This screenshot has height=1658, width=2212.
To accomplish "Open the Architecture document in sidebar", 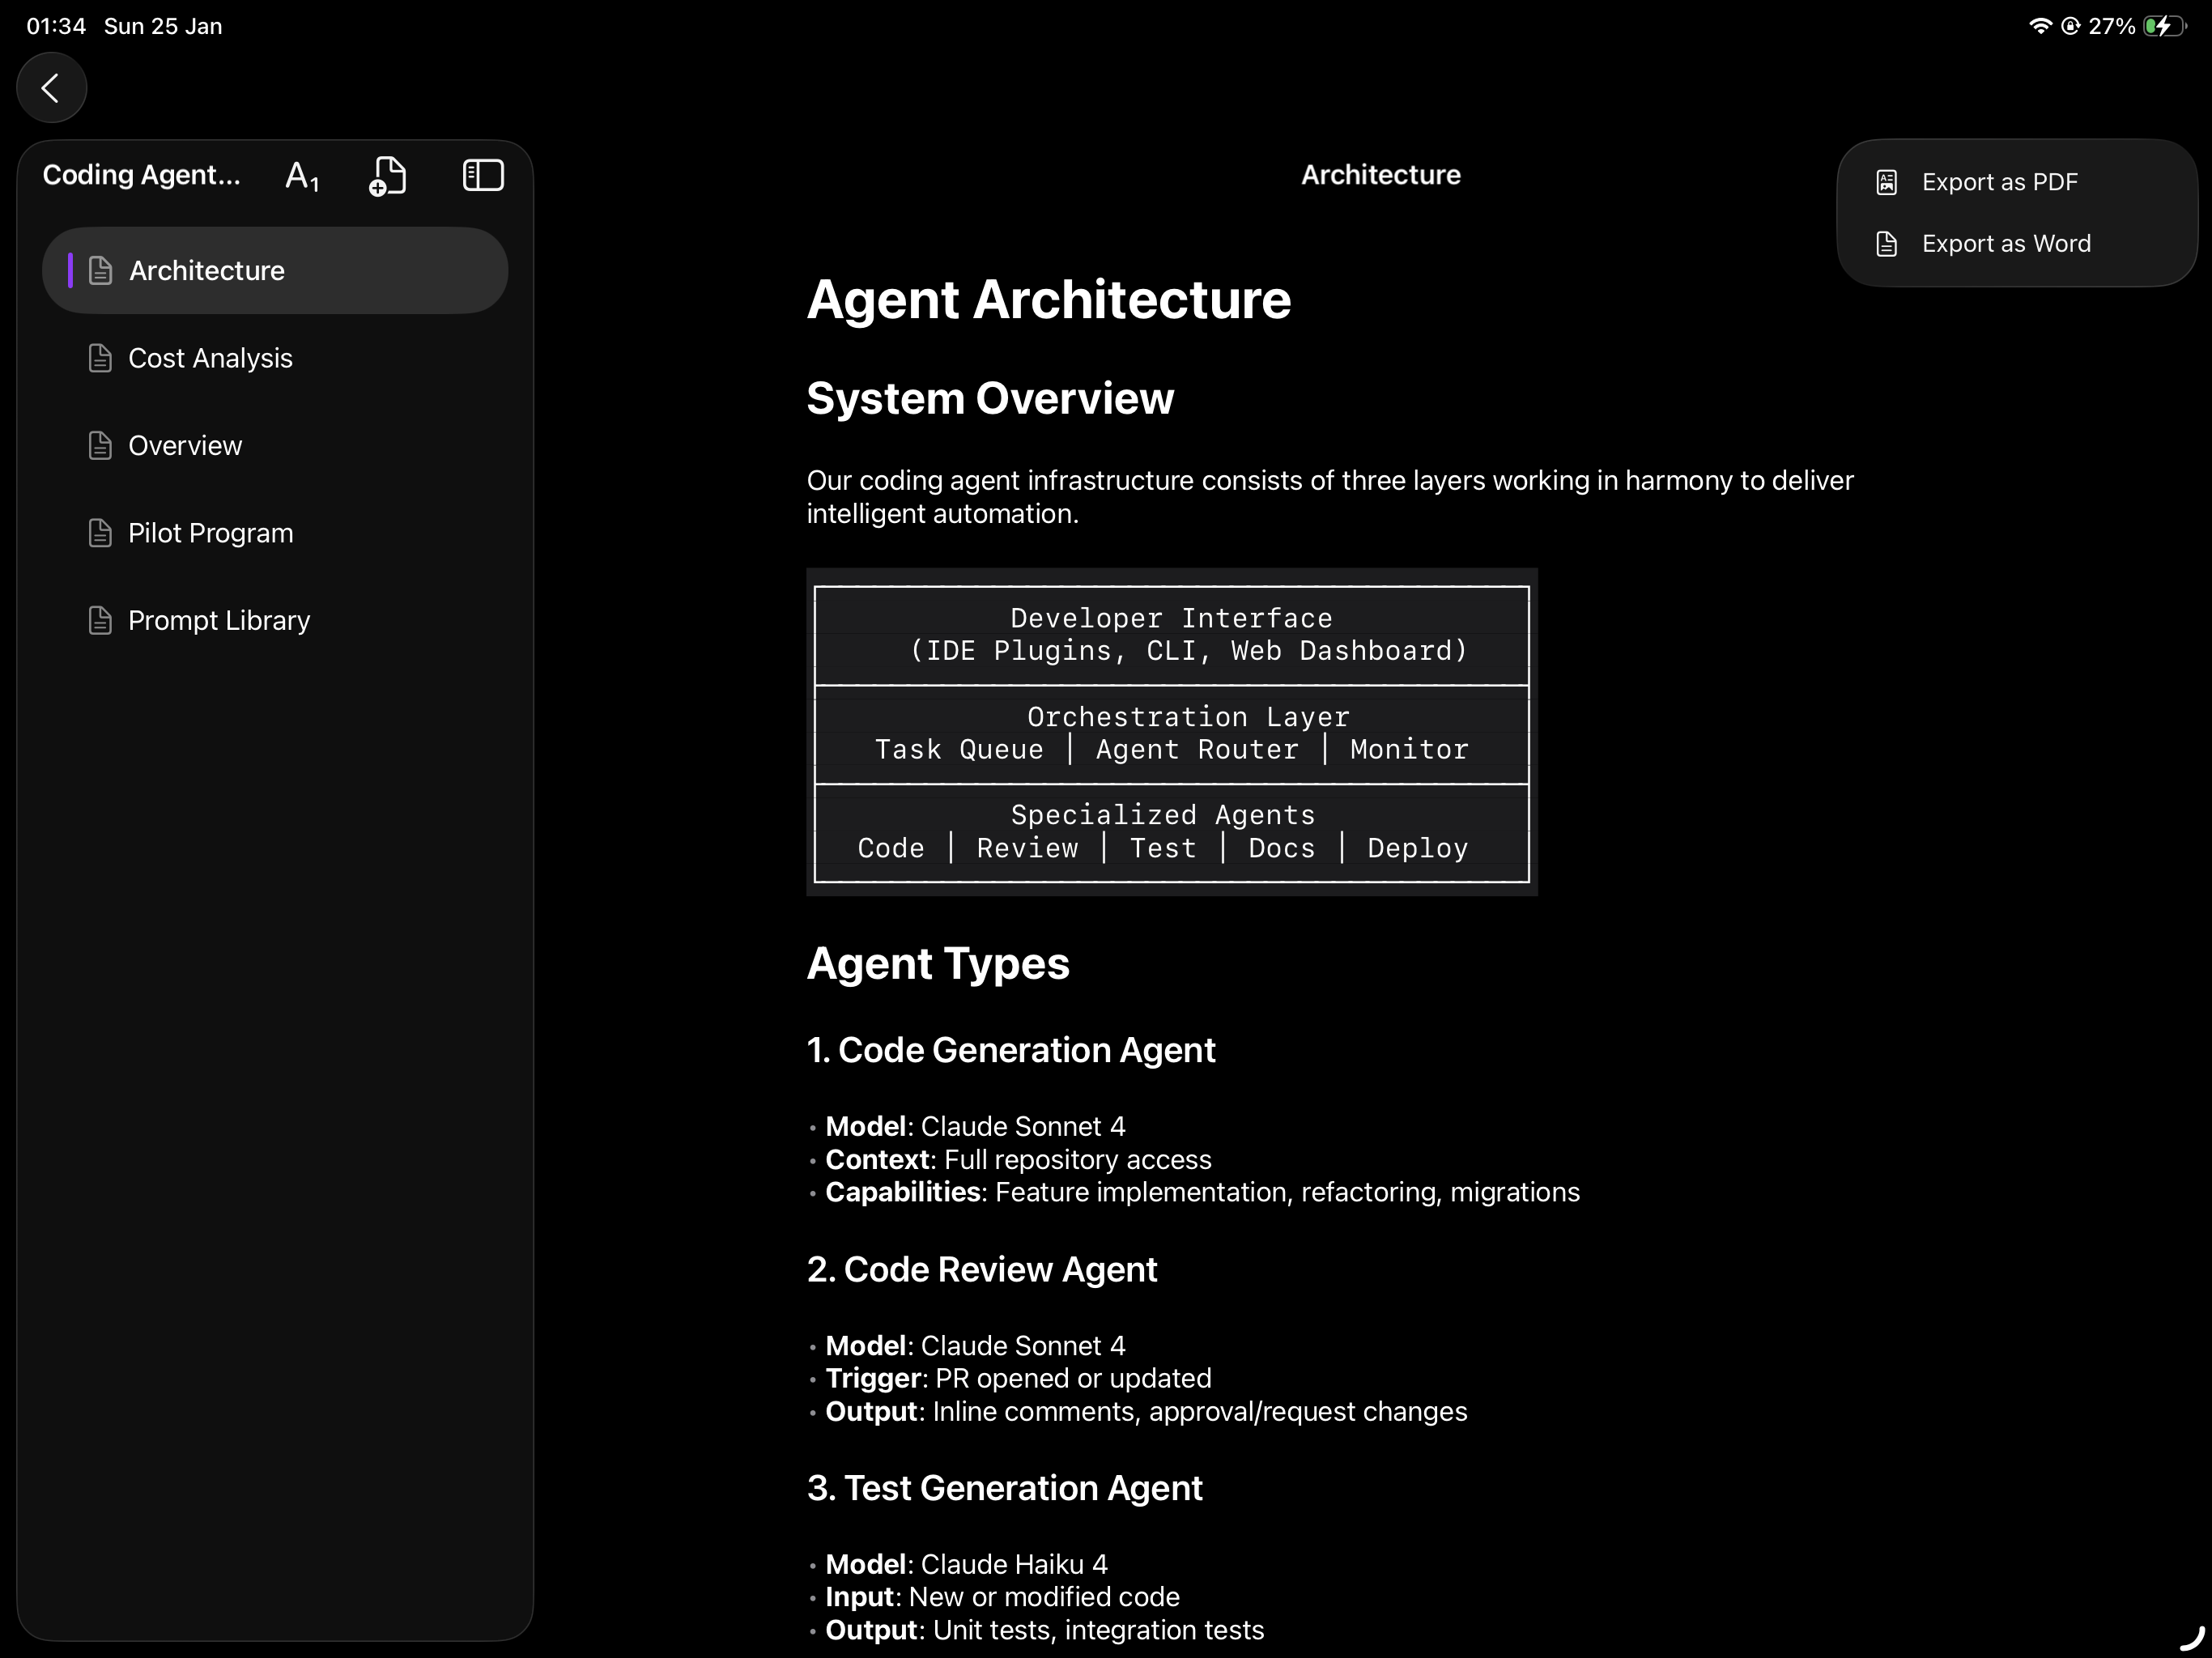I will 206,271.
